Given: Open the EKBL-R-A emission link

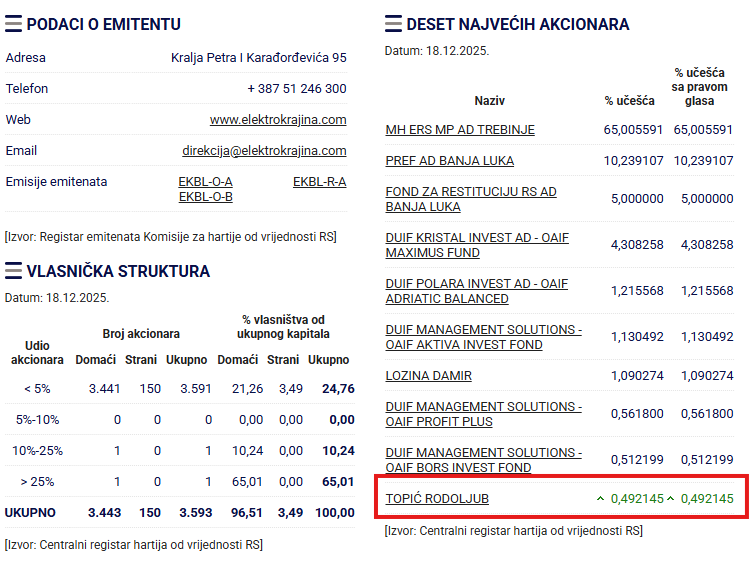Looking at the screenshot, I should 319,182.
